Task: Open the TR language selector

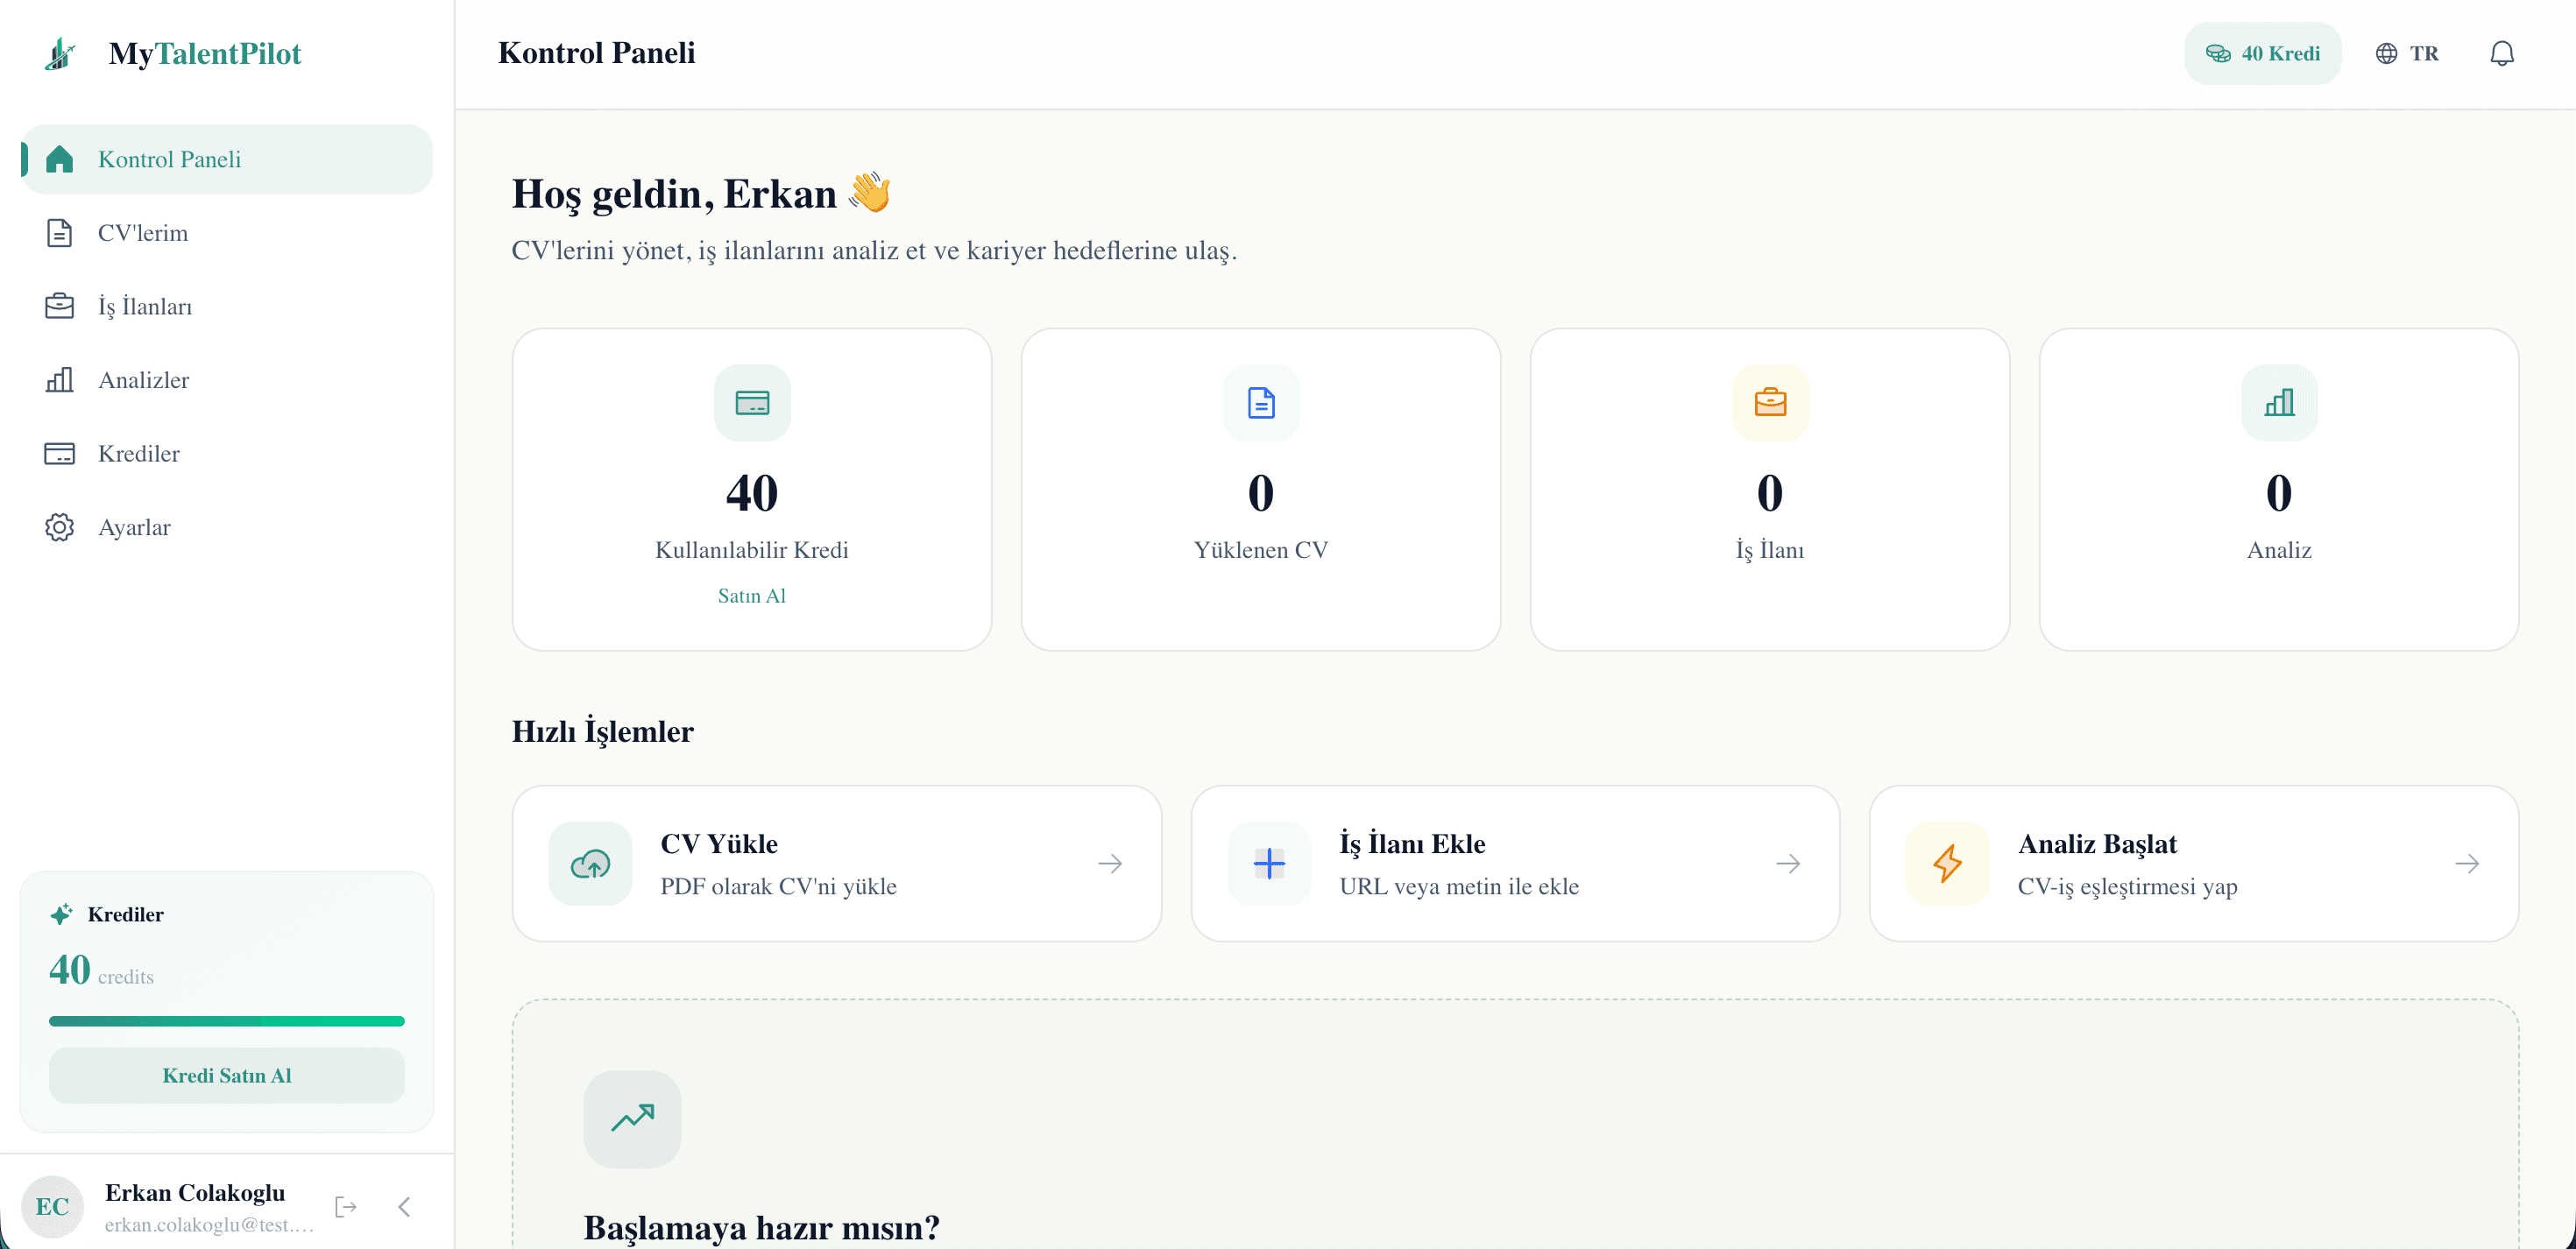Action: (2407, 53)
